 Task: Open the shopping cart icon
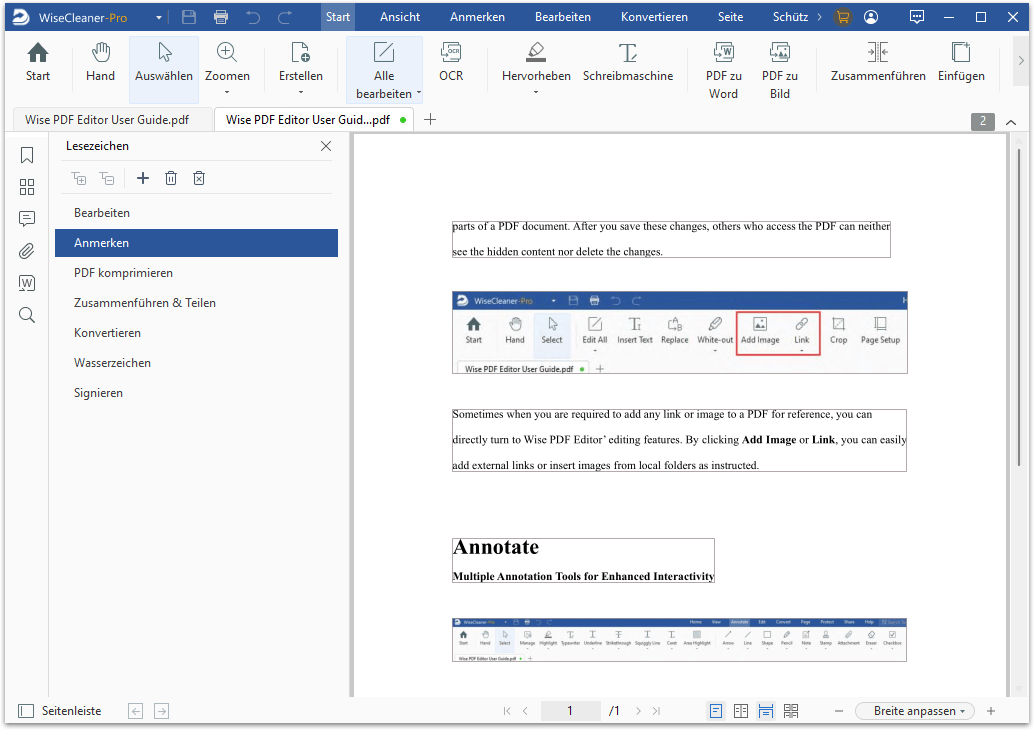coord(842,17)
